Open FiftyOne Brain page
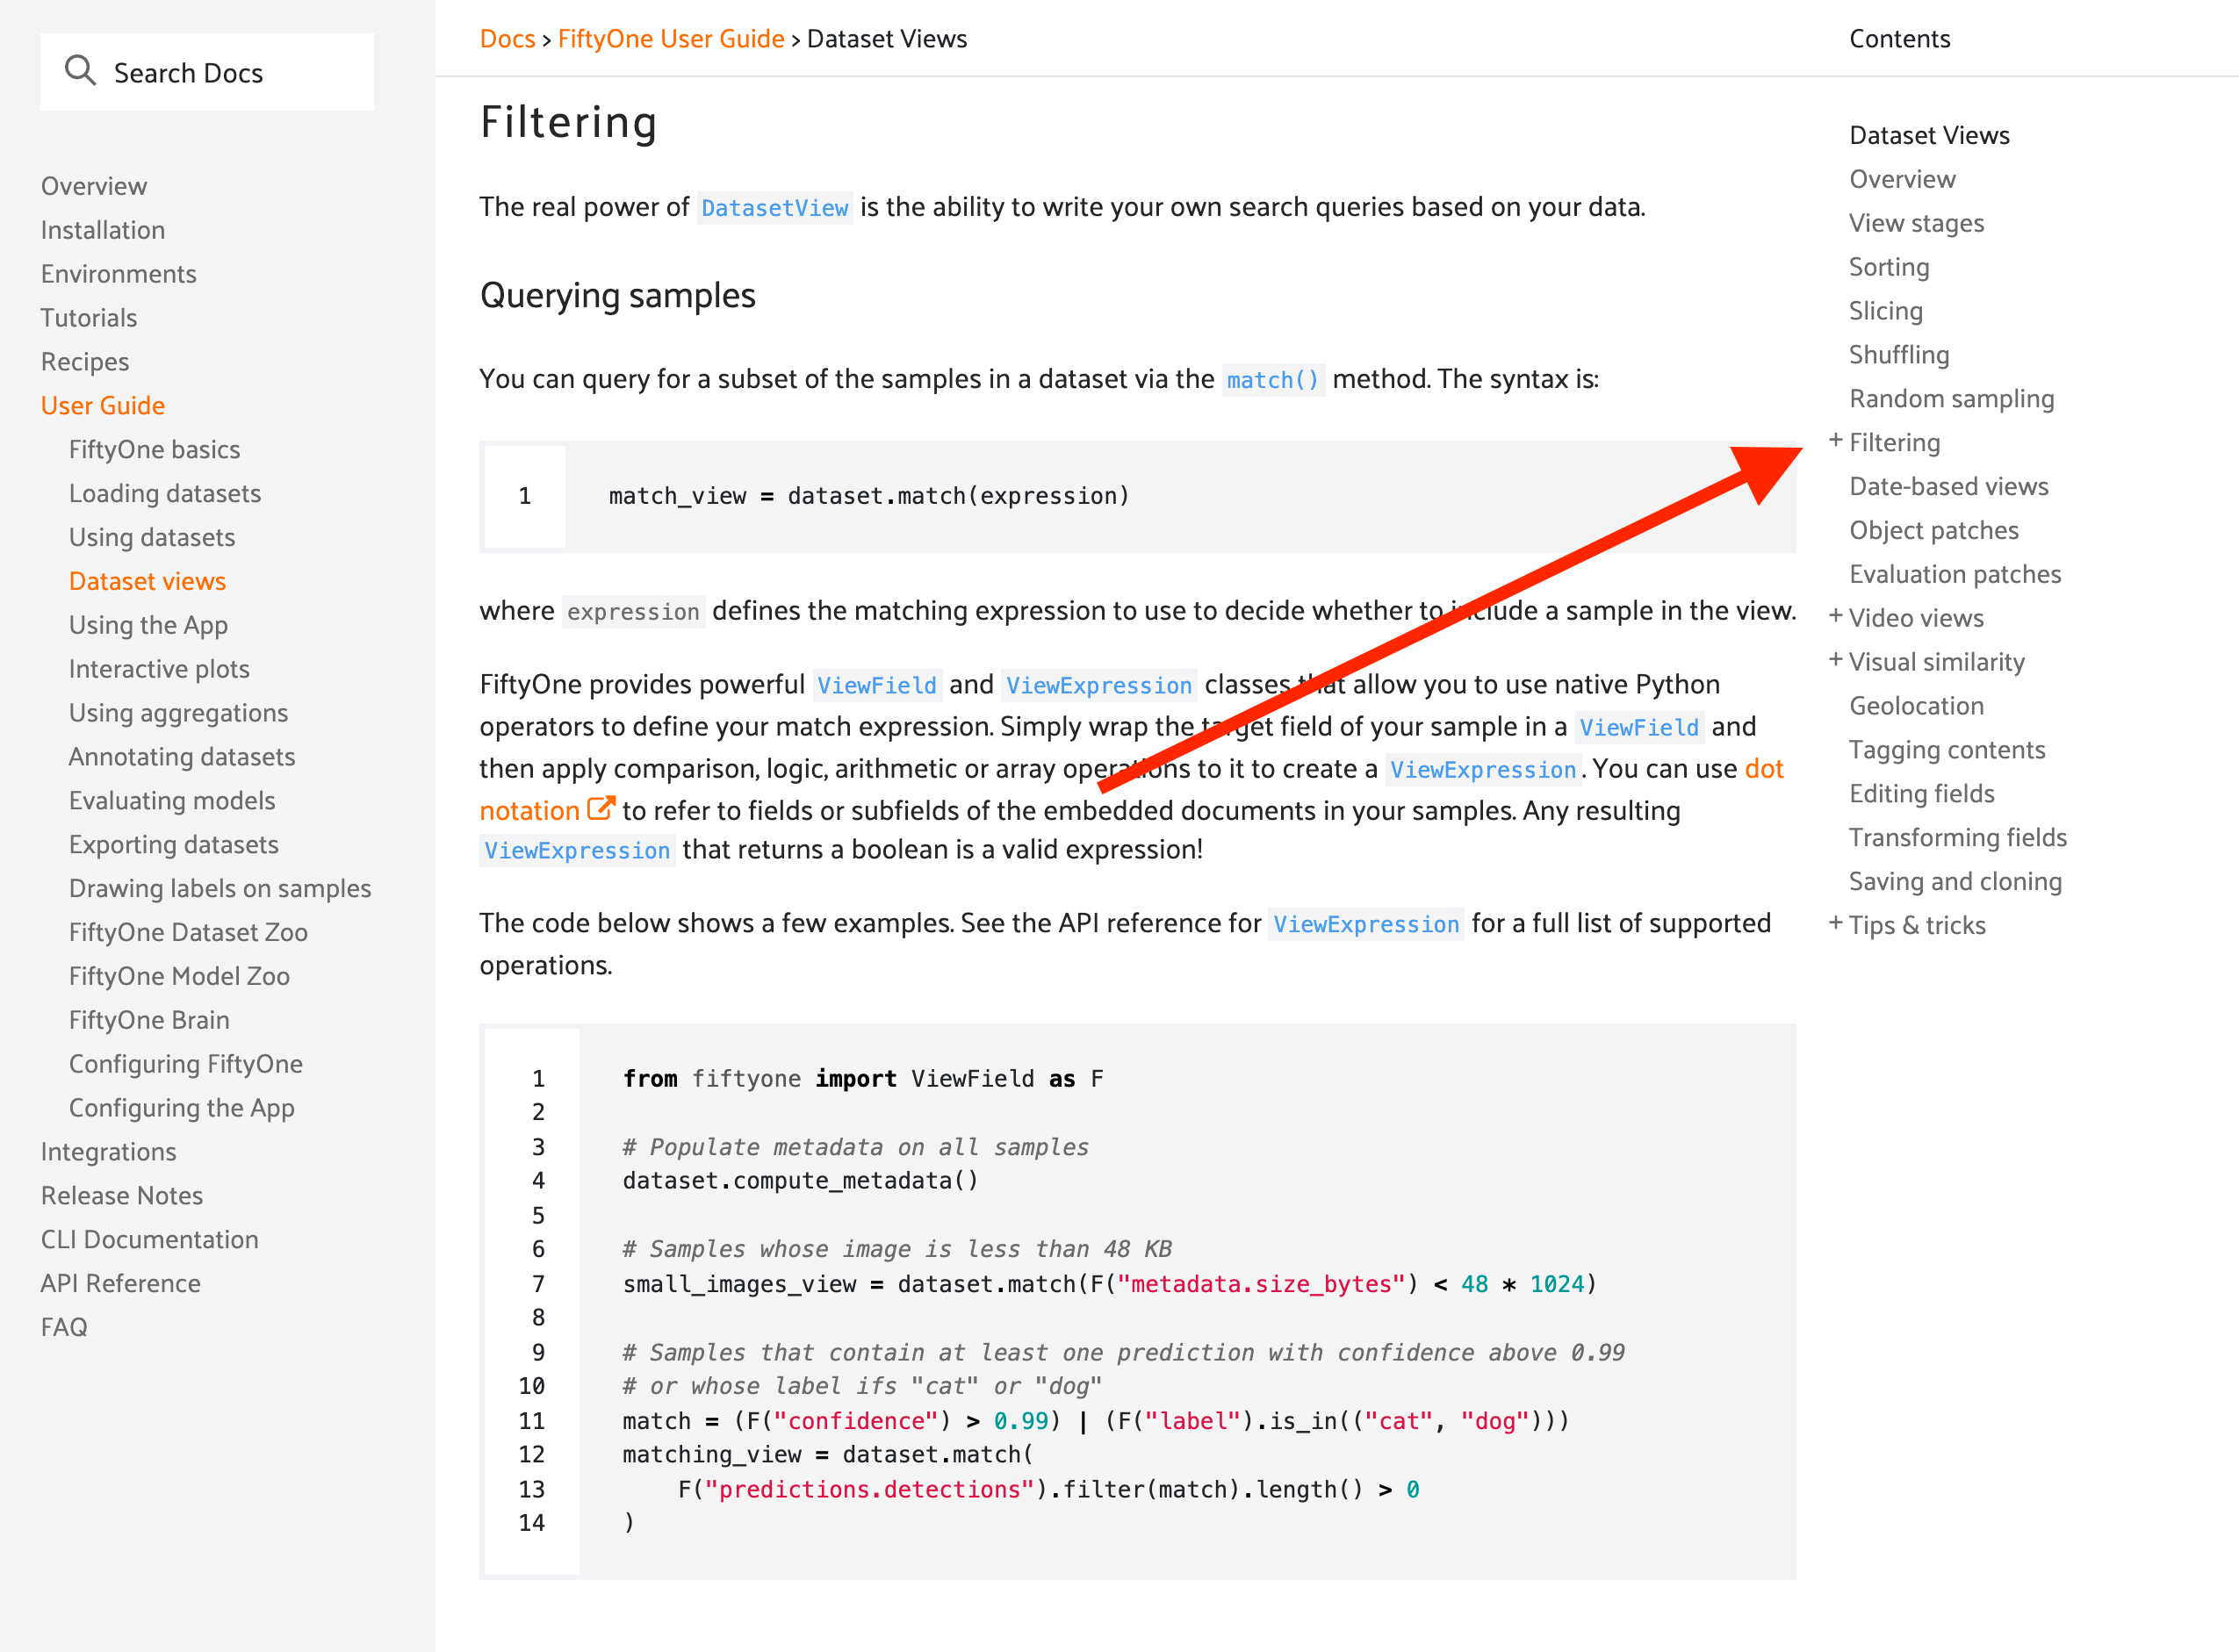Image resolution: width=2239 pixels, height=1652 pixels. point(150,1020)
